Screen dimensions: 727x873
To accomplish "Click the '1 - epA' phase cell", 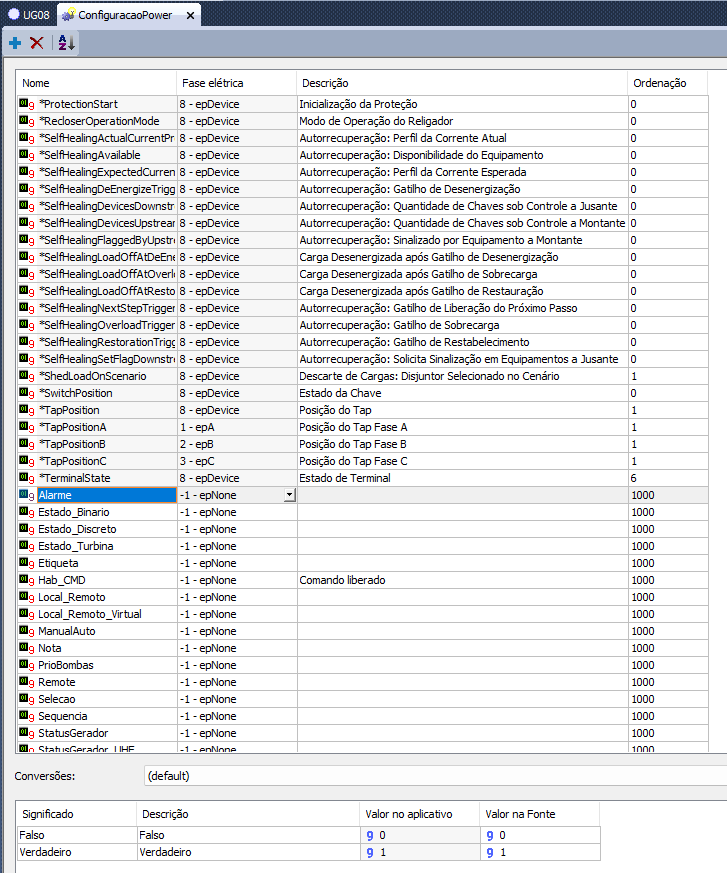I will point(237,427).
